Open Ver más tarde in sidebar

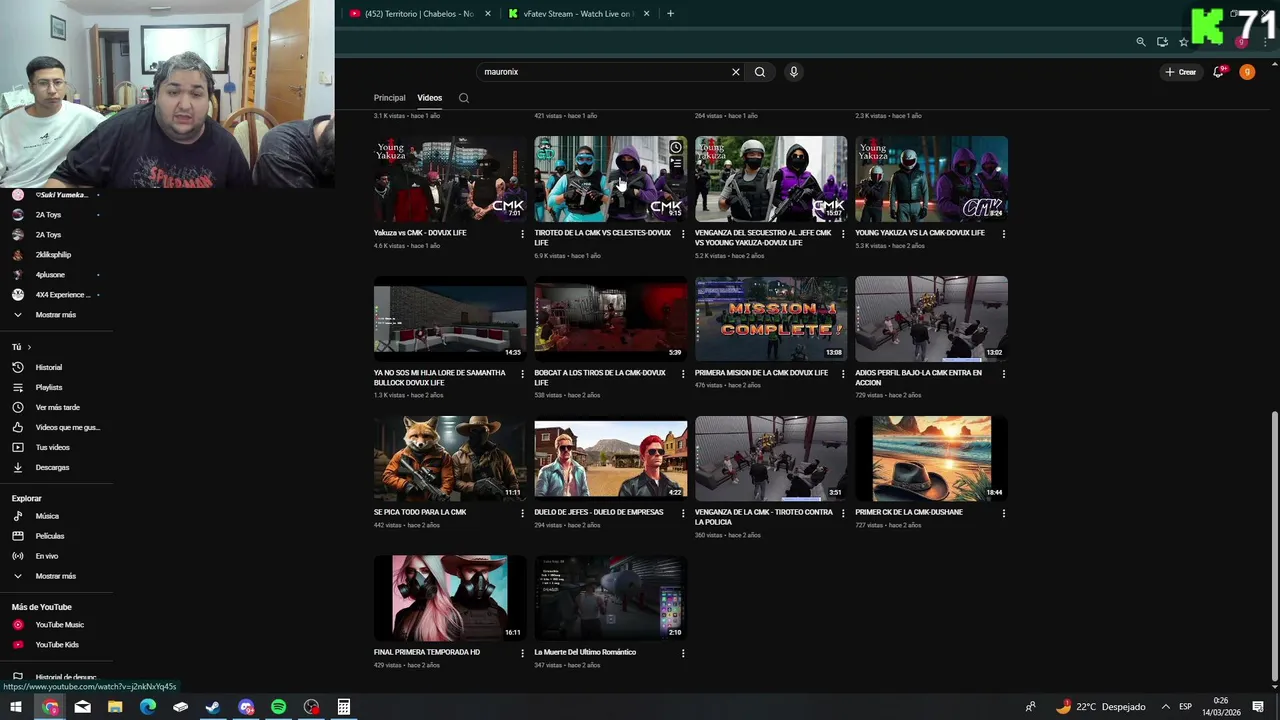point(56,407)
